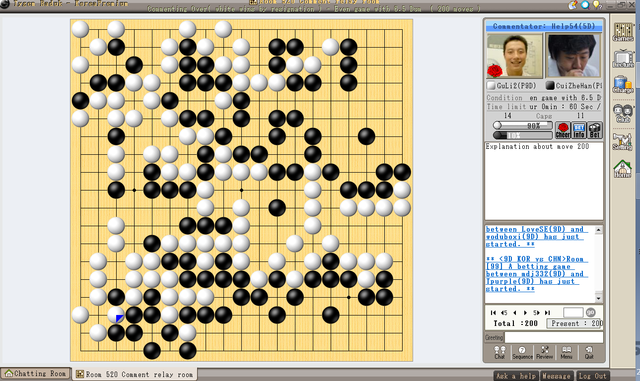Click the Log Out button

point(592,376)
